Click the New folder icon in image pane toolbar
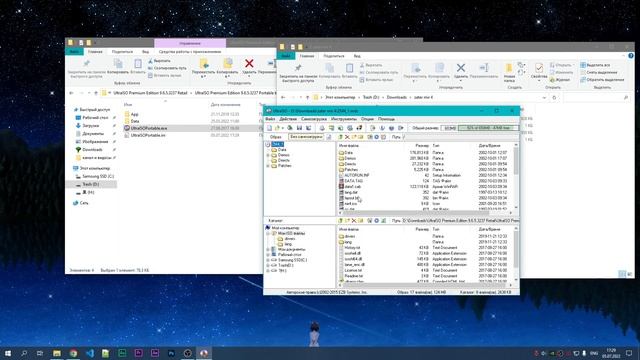 (x=353, y=137)
